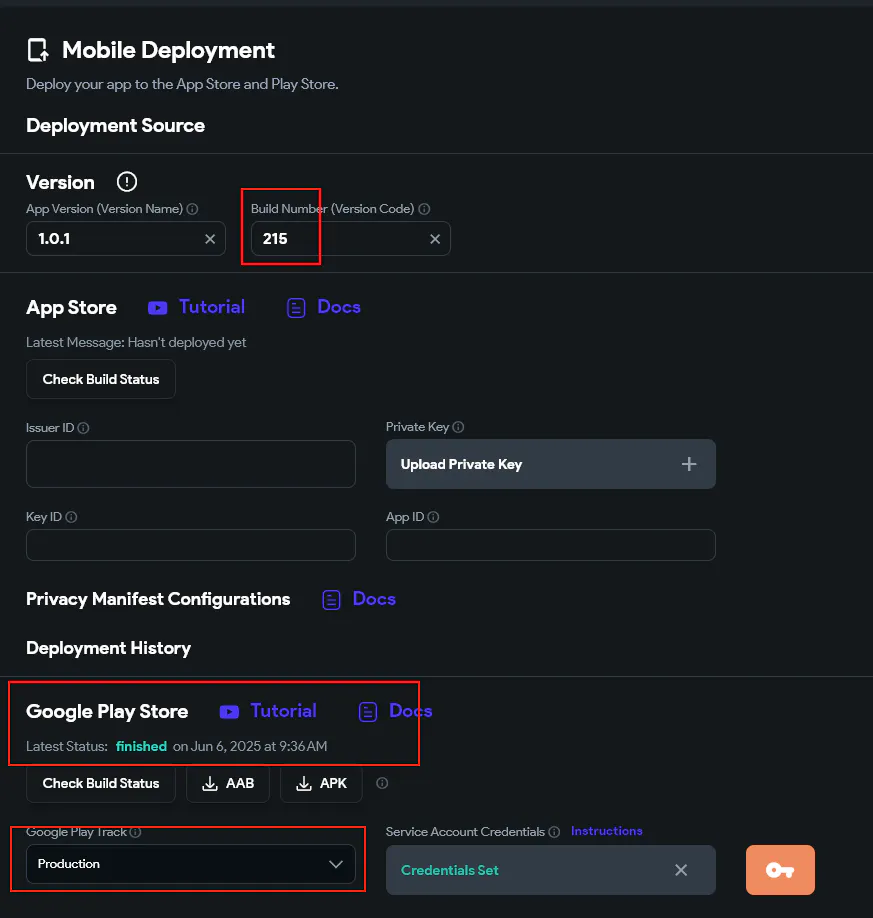The width and height of the screenshot is (873, 918).
Task: Open Google Play Store Docs link
Action: coord(395,711)
